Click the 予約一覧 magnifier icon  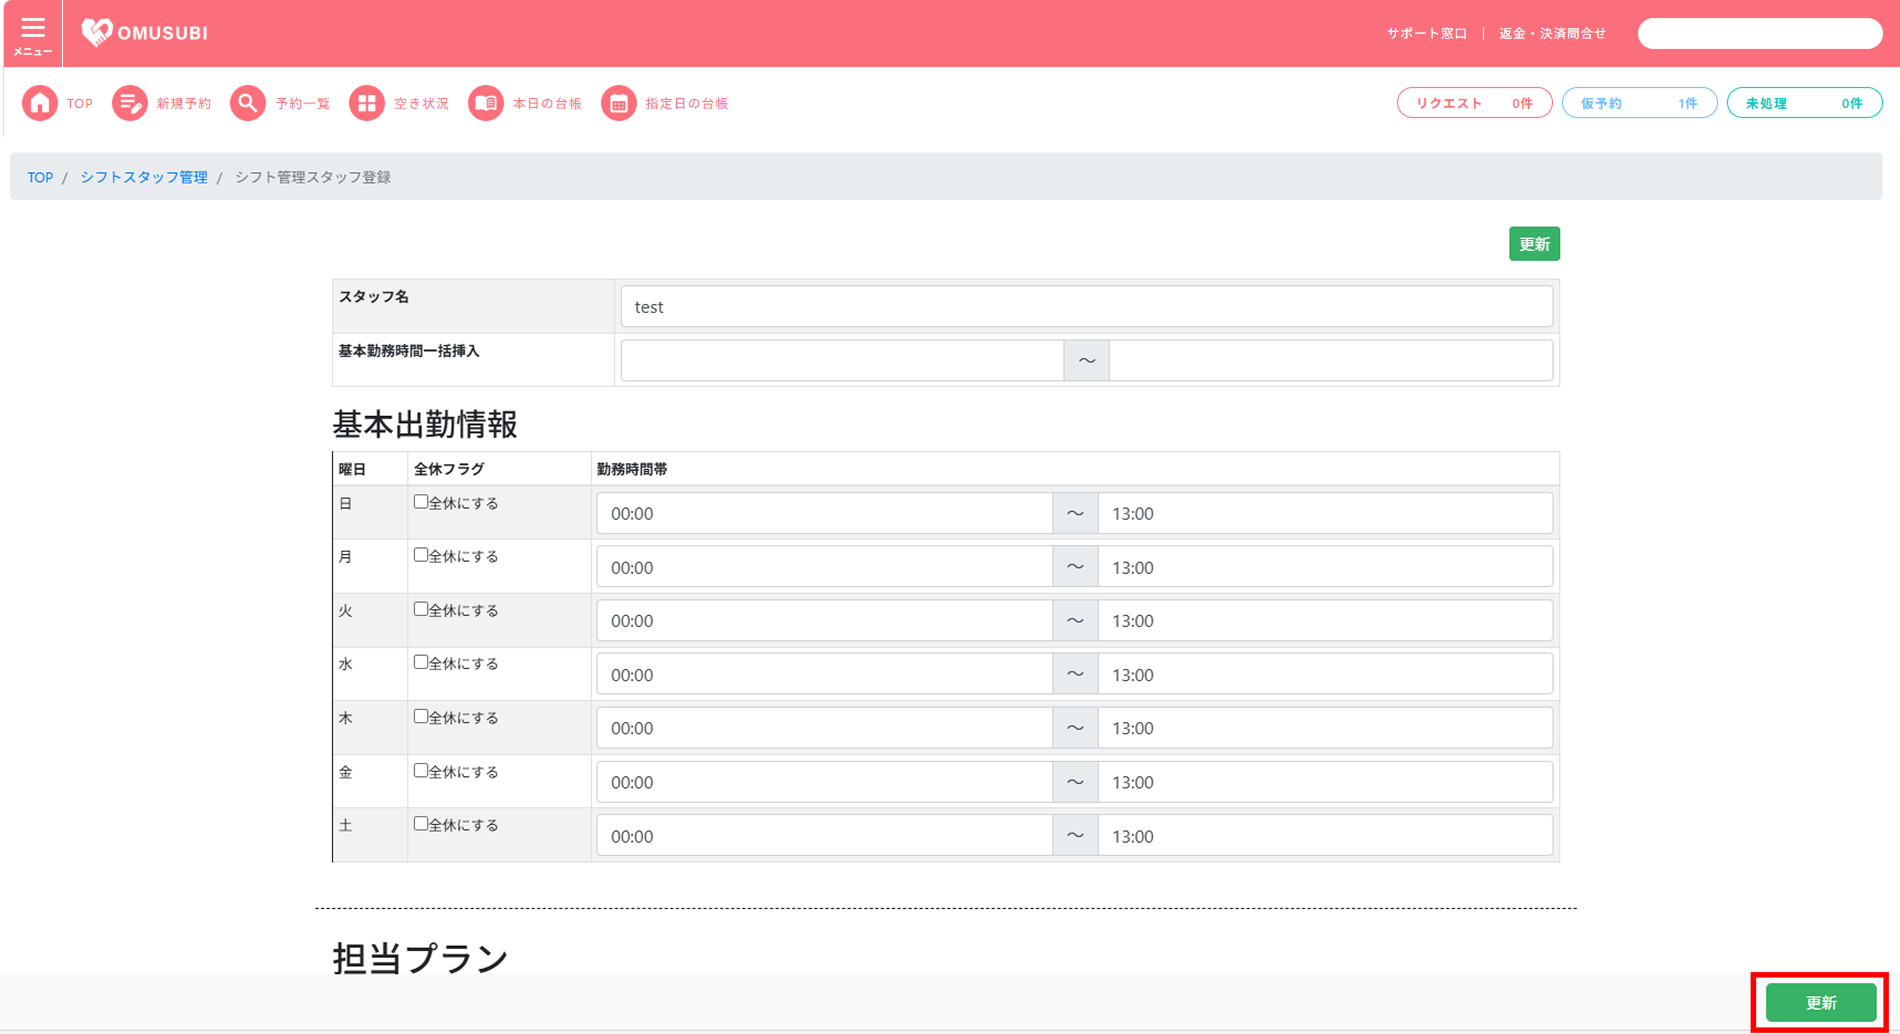tap(248, 103)
